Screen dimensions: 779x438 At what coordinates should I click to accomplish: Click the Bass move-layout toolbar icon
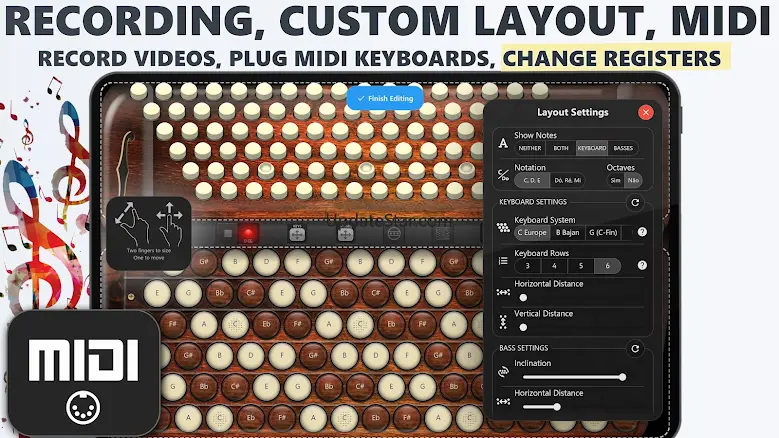click(345, 233)
